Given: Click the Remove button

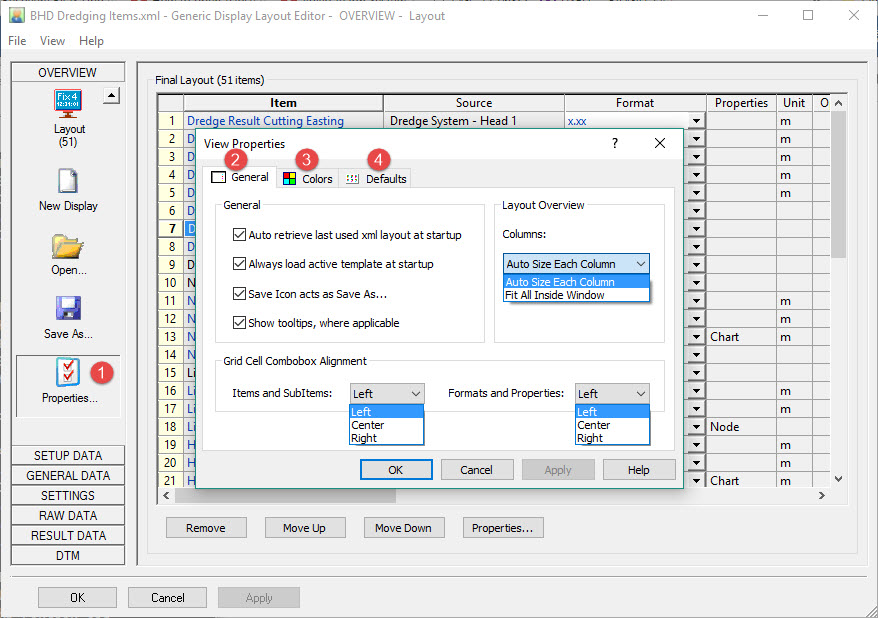Looking at the screenshot, I should 206,528.
